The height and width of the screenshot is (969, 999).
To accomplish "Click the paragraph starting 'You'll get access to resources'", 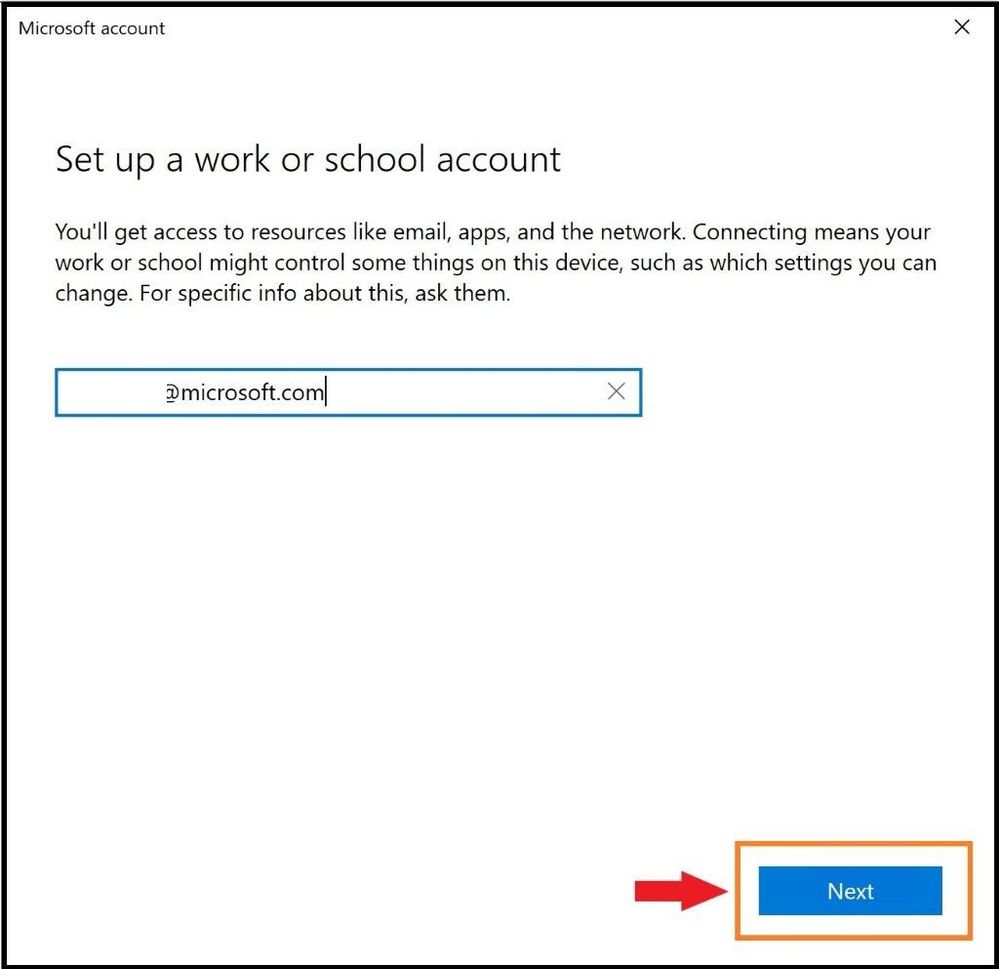I will pyautogui.click(x=495, y=262).
